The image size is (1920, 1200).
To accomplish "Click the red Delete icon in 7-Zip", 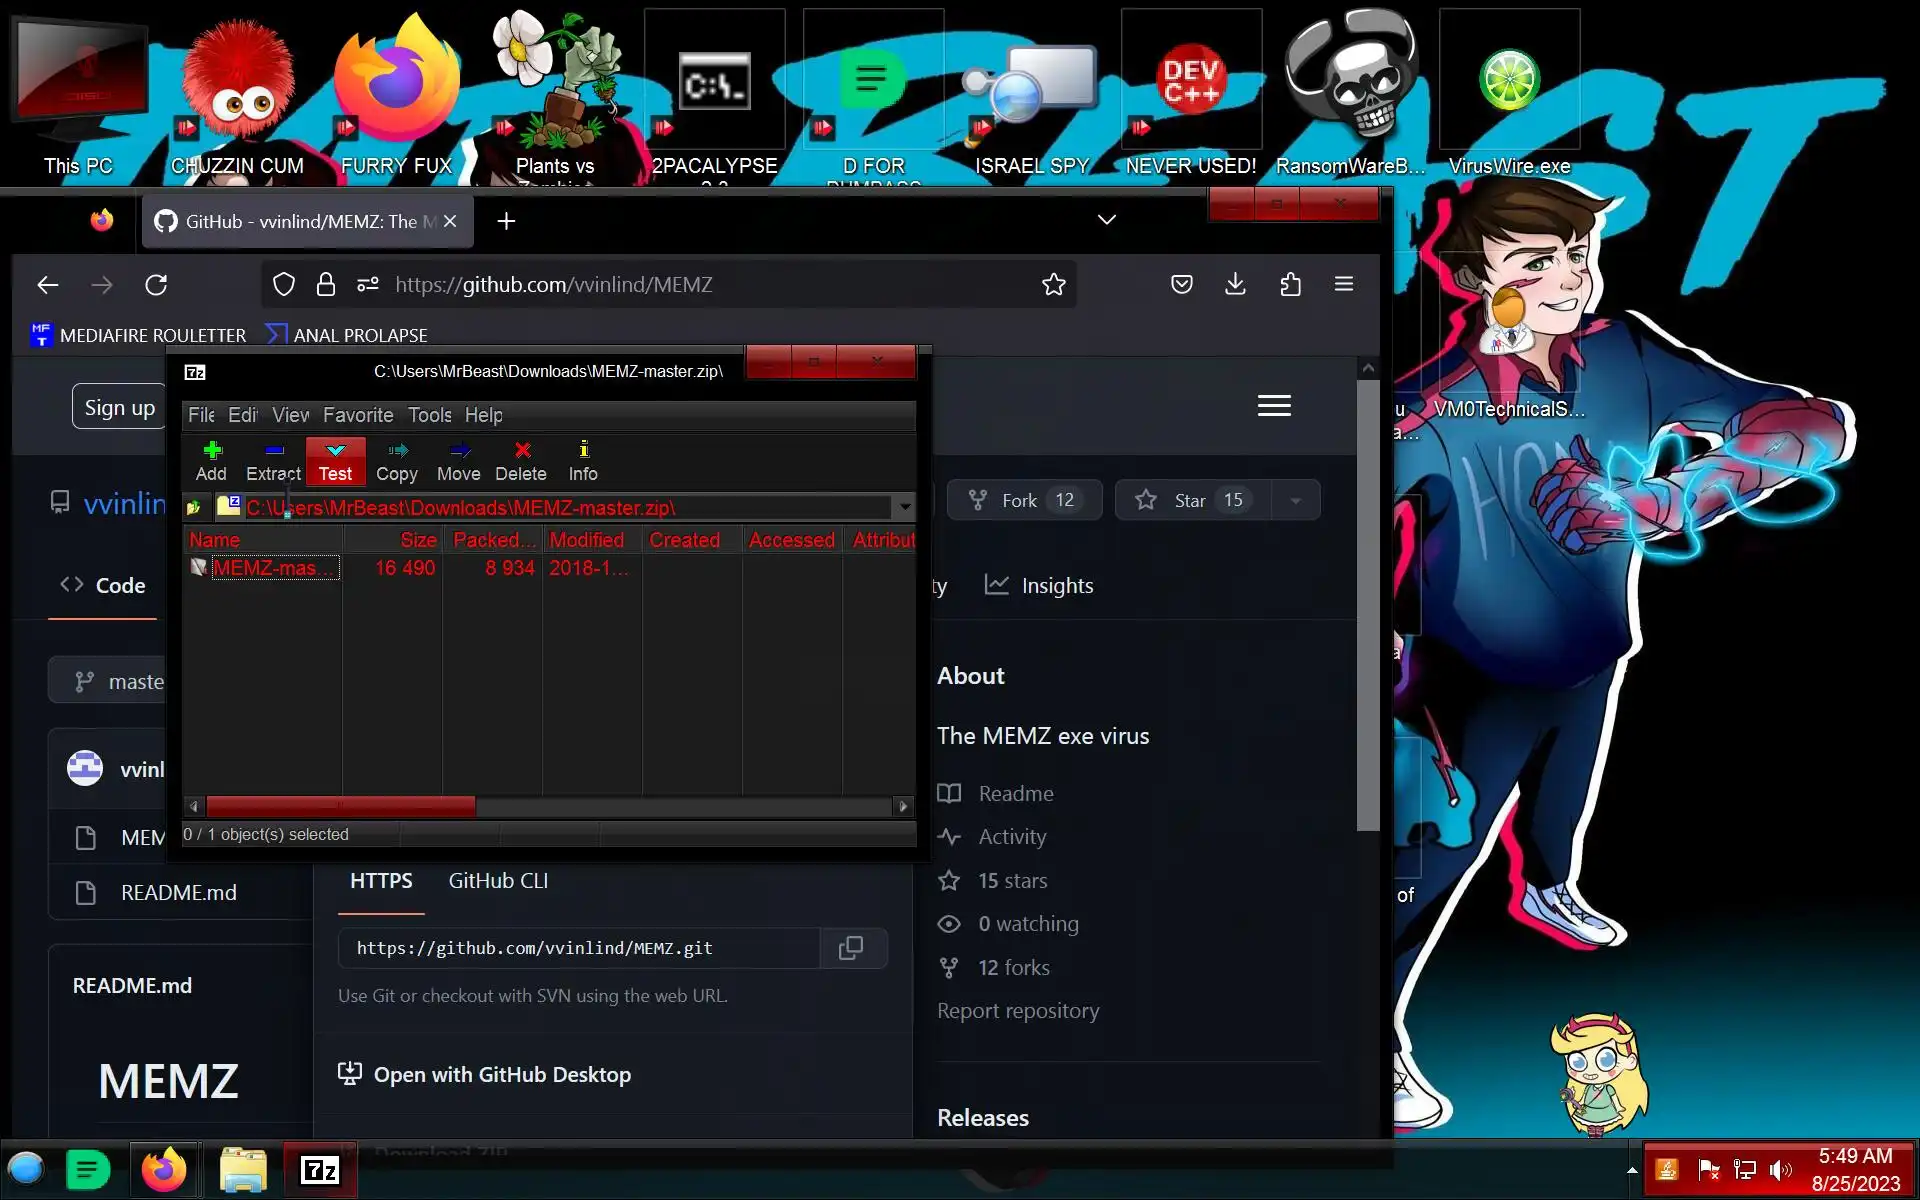I will point(521,460).
